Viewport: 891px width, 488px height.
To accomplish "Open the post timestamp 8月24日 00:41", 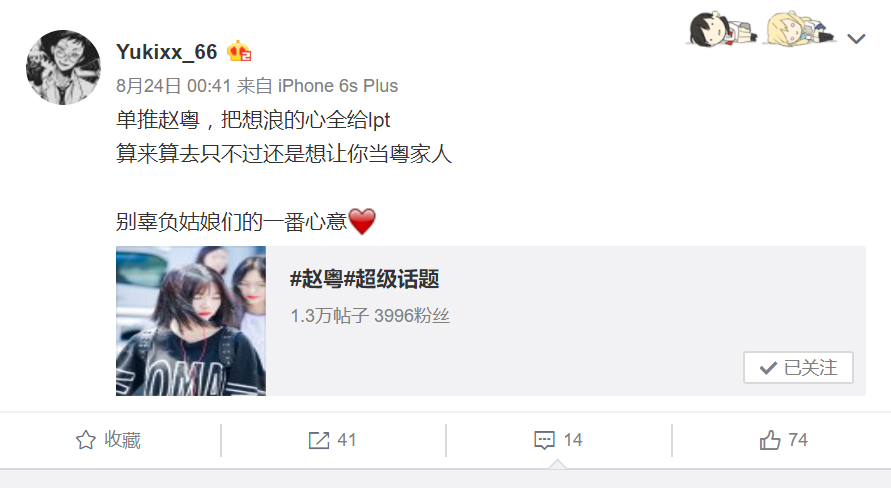I will [x=173, y=86].
